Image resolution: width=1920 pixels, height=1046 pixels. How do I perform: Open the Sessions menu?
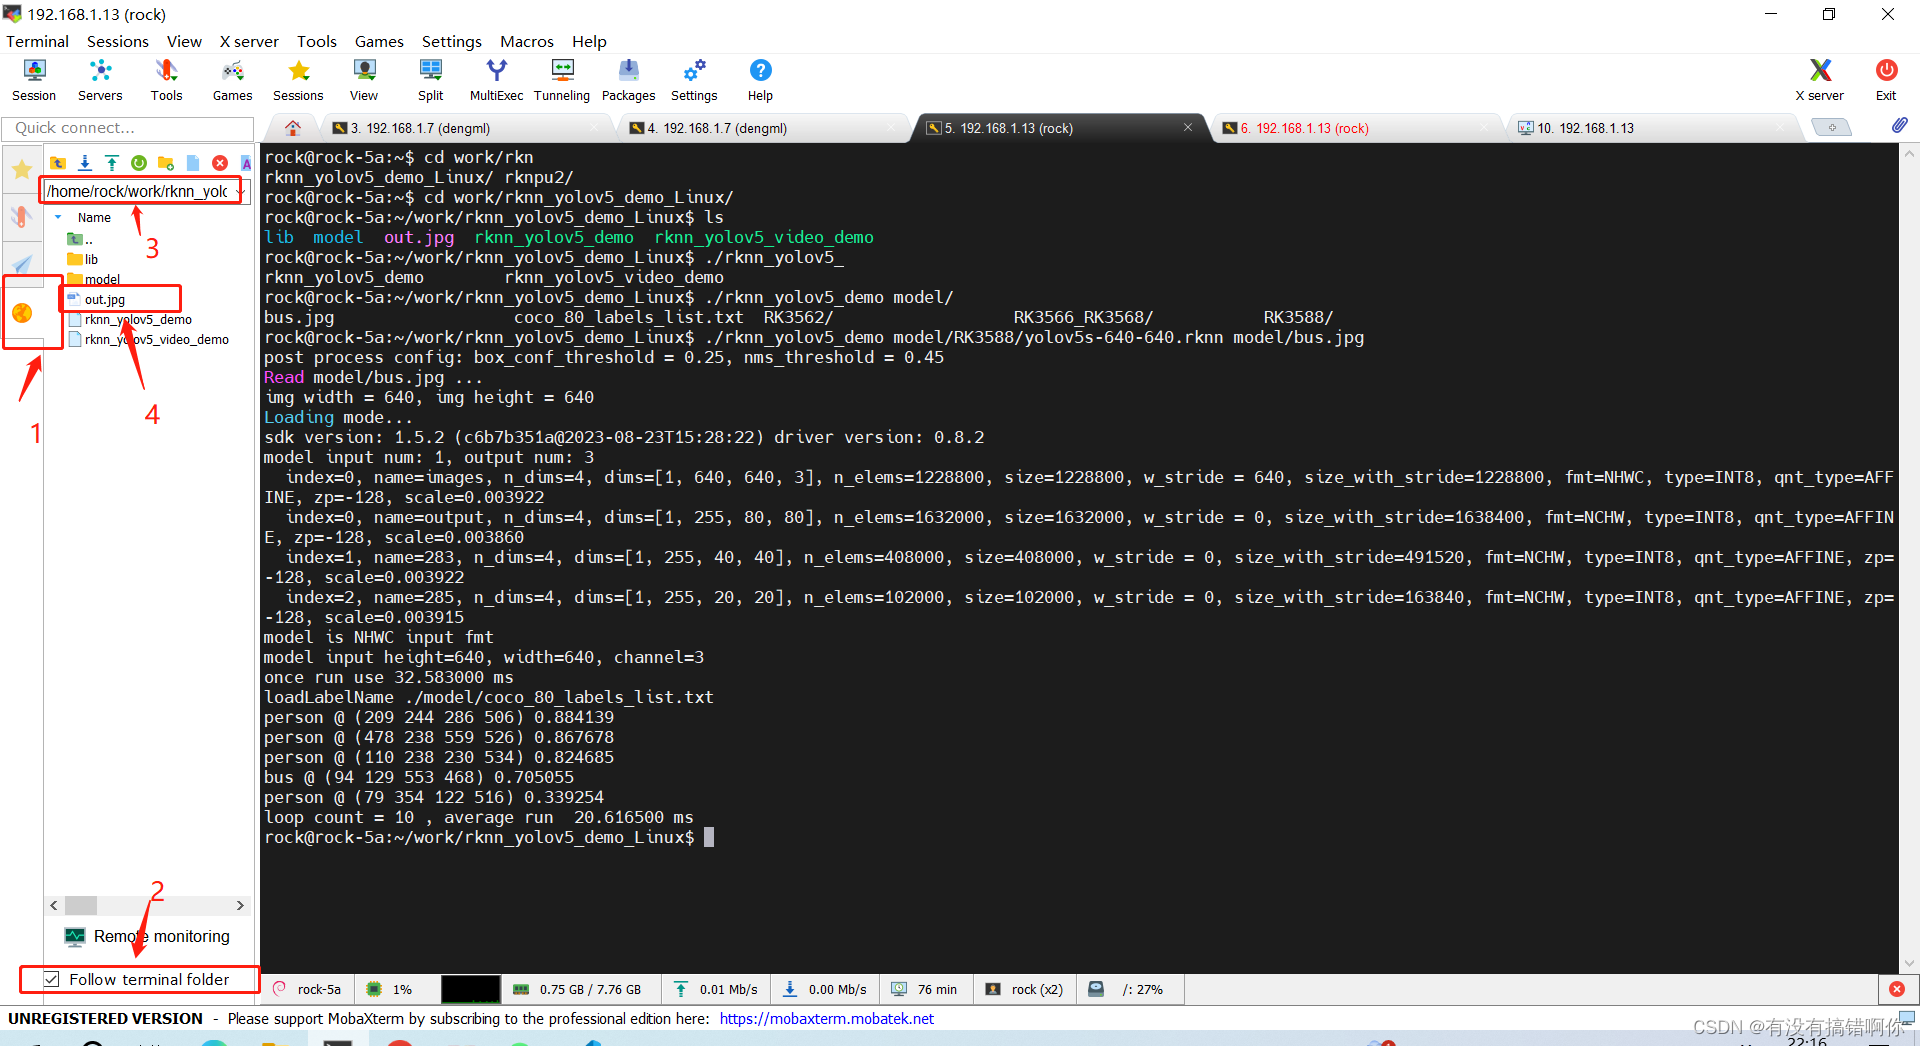pos(117,41)
